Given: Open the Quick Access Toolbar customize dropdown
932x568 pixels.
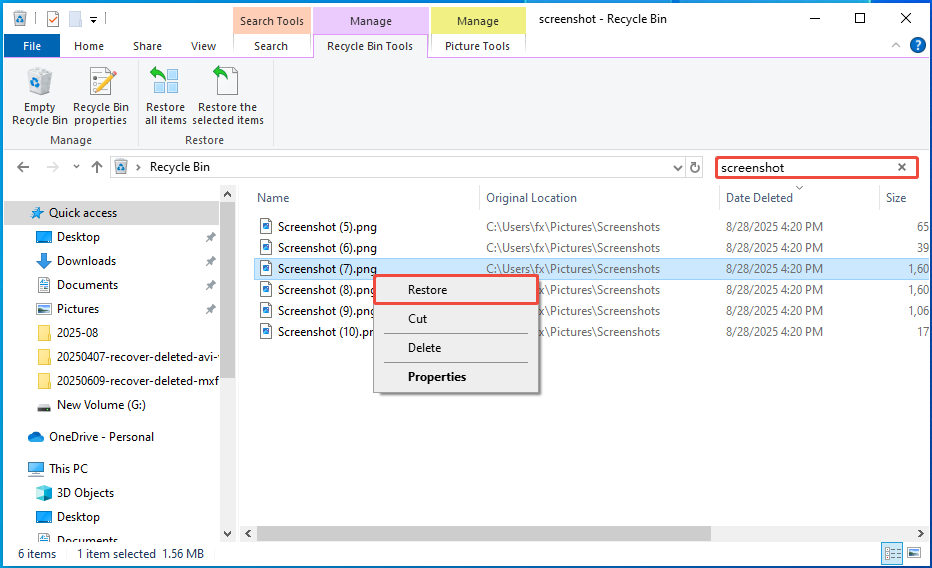Looking at the screenshot, I should (94, 19).
